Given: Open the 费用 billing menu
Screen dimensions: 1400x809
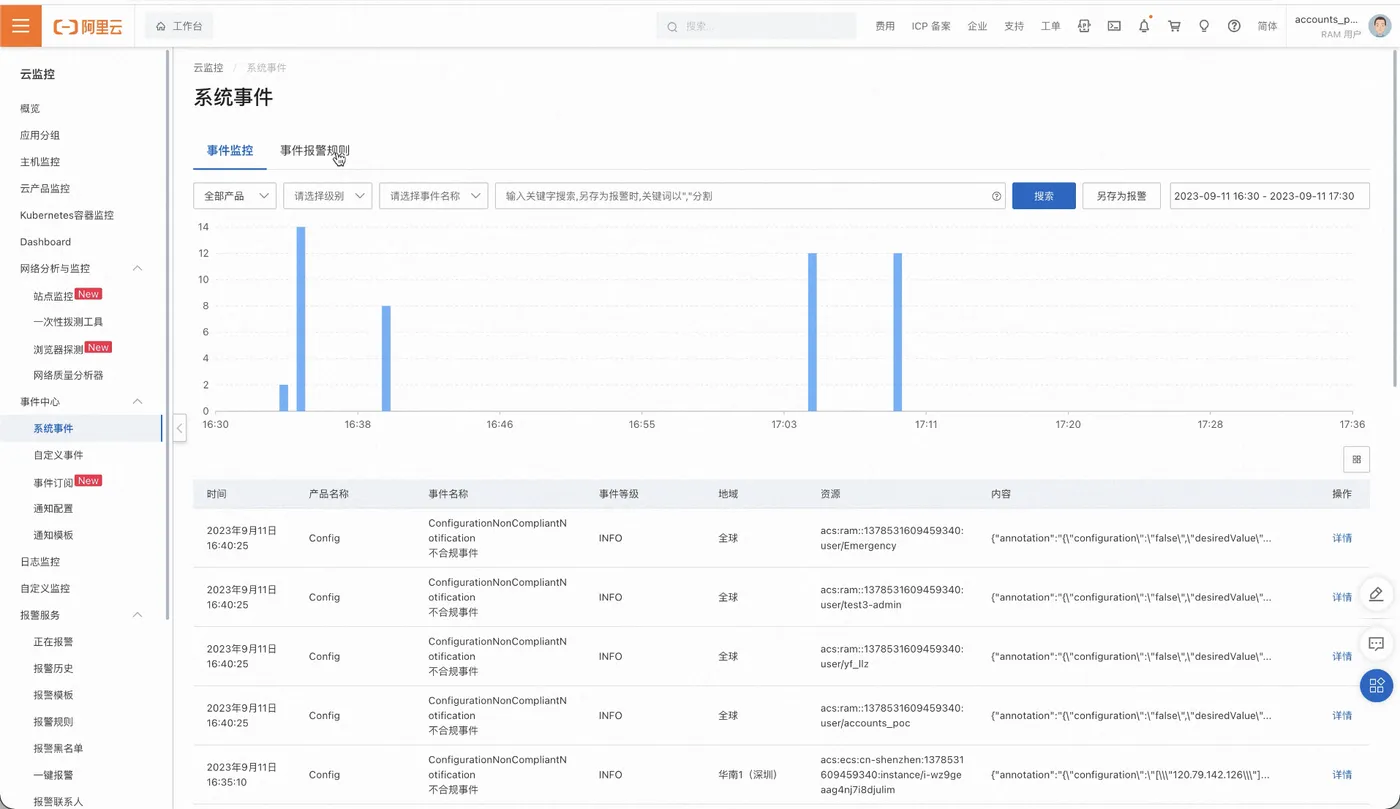Looking at the screenshot, I should [x=885, y=27].
